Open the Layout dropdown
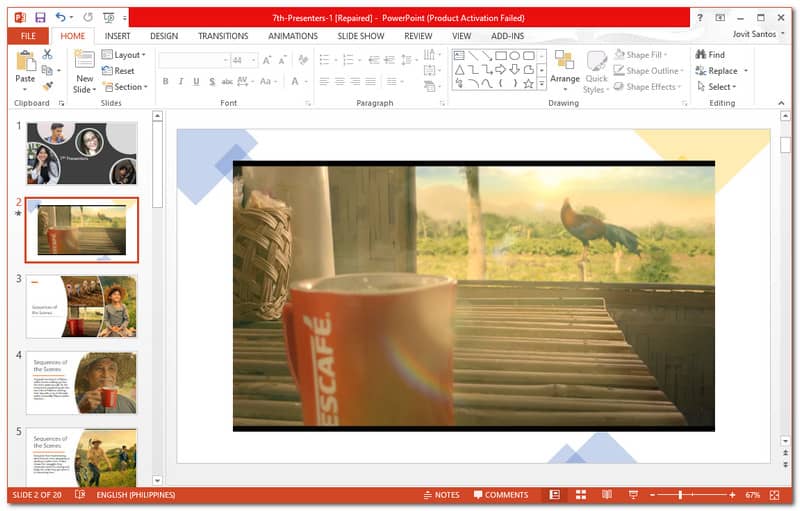Image resolution: width=800 pixels, height=511 pixels. tap(123, 55)
